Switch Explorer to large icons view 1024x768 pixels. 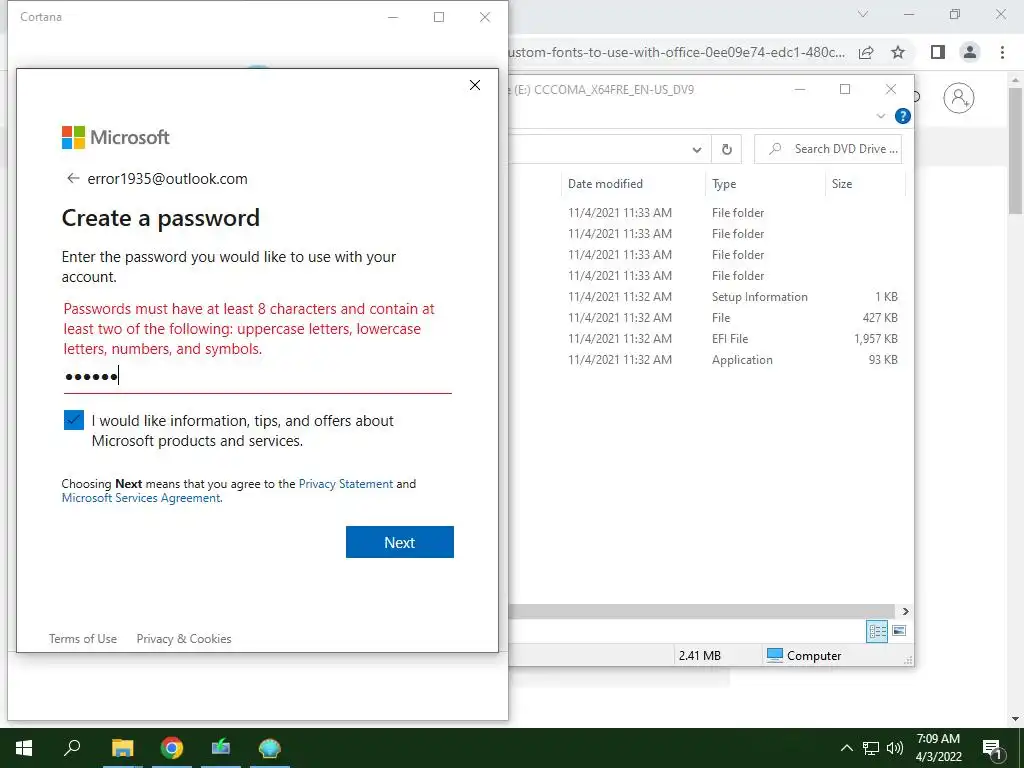[899, 631]
